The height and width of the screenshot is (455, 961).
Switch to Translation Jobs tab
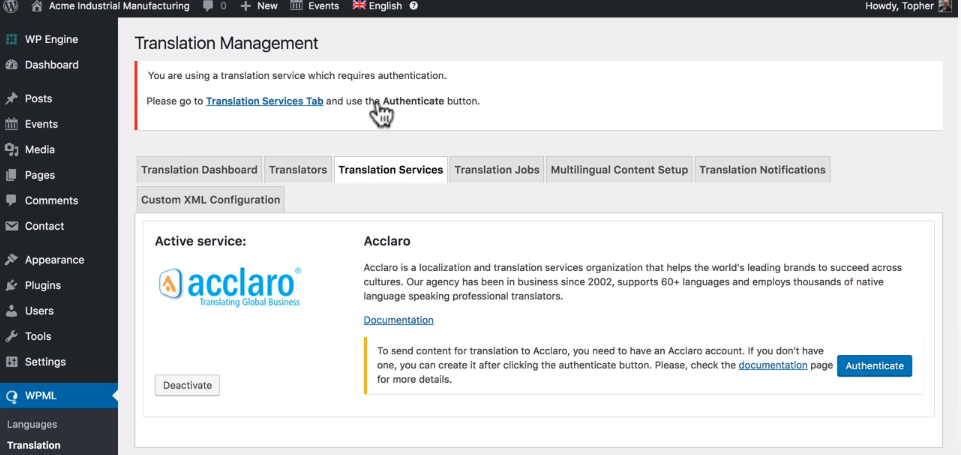[x=497, y=170]
